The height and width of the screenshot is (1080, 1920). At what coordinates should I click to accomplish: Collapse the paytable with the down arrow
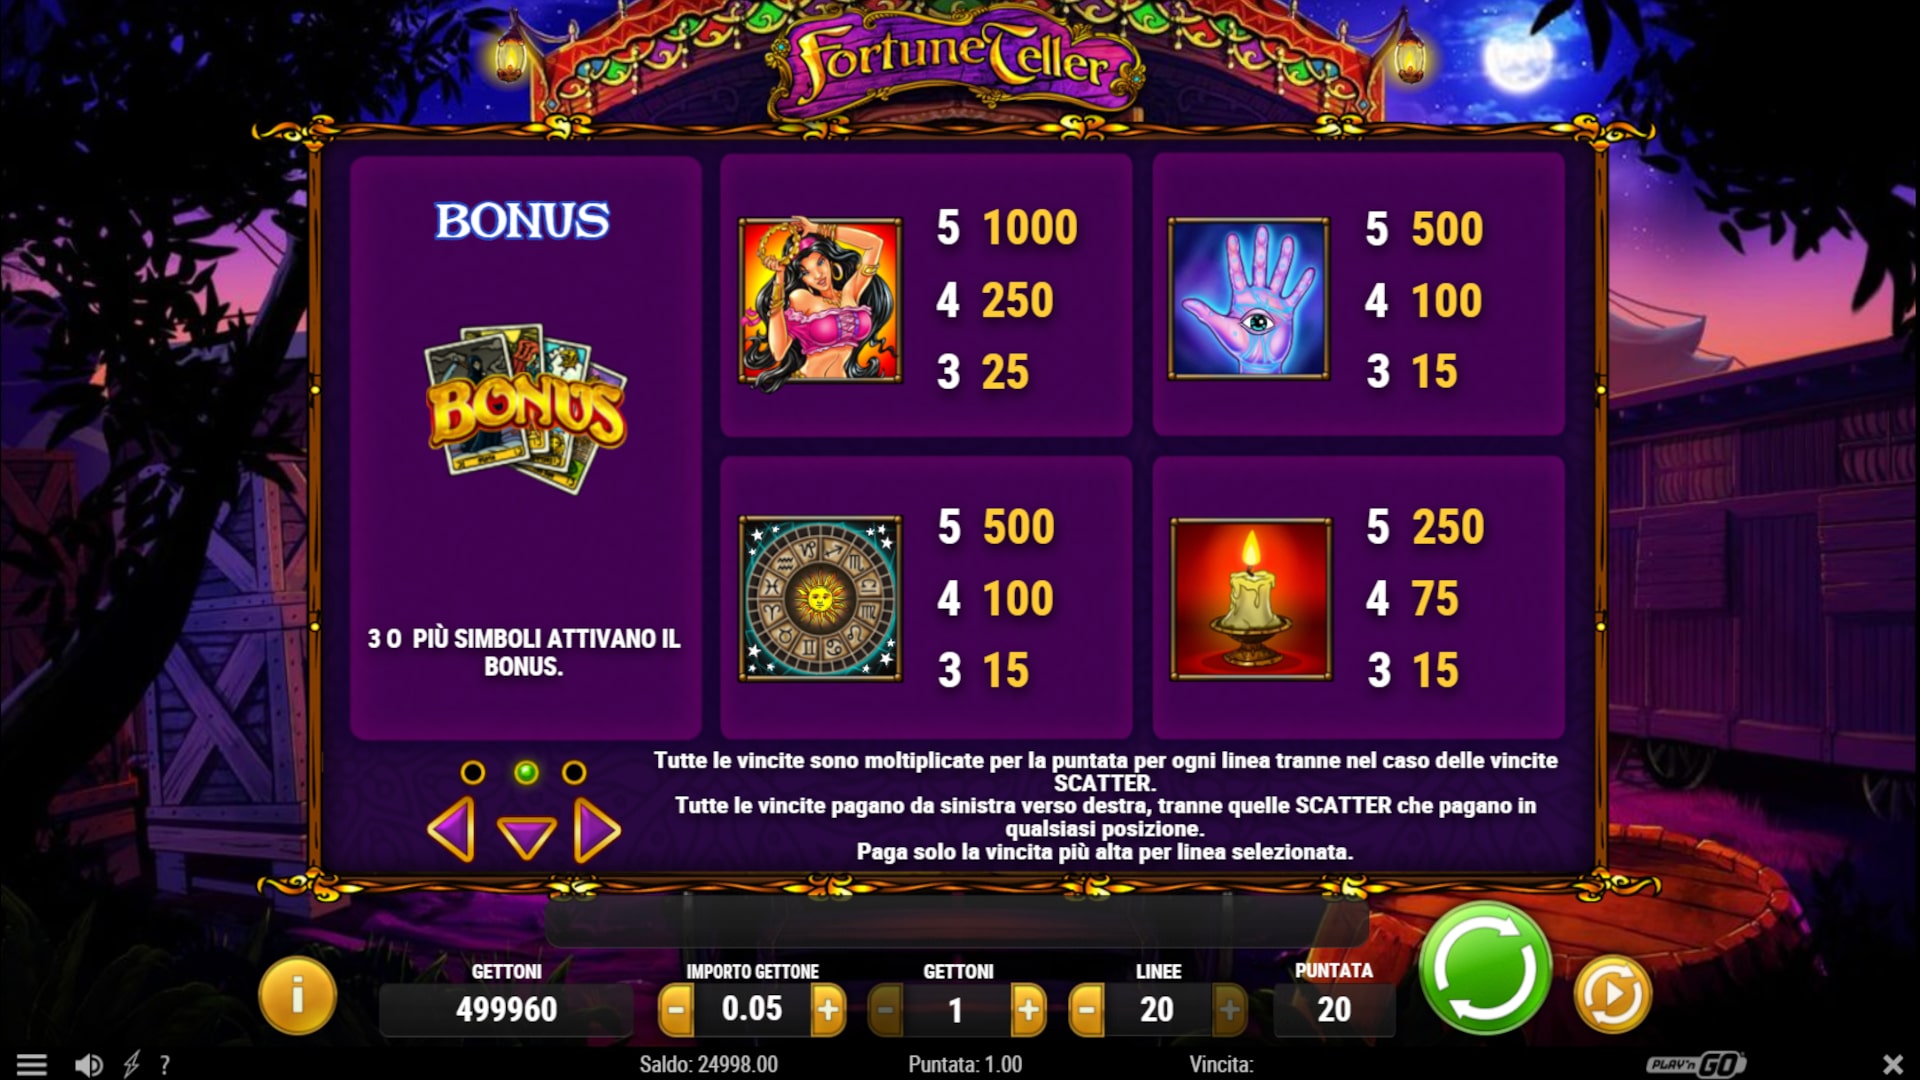pyautogui.click(x=526, y=837)
